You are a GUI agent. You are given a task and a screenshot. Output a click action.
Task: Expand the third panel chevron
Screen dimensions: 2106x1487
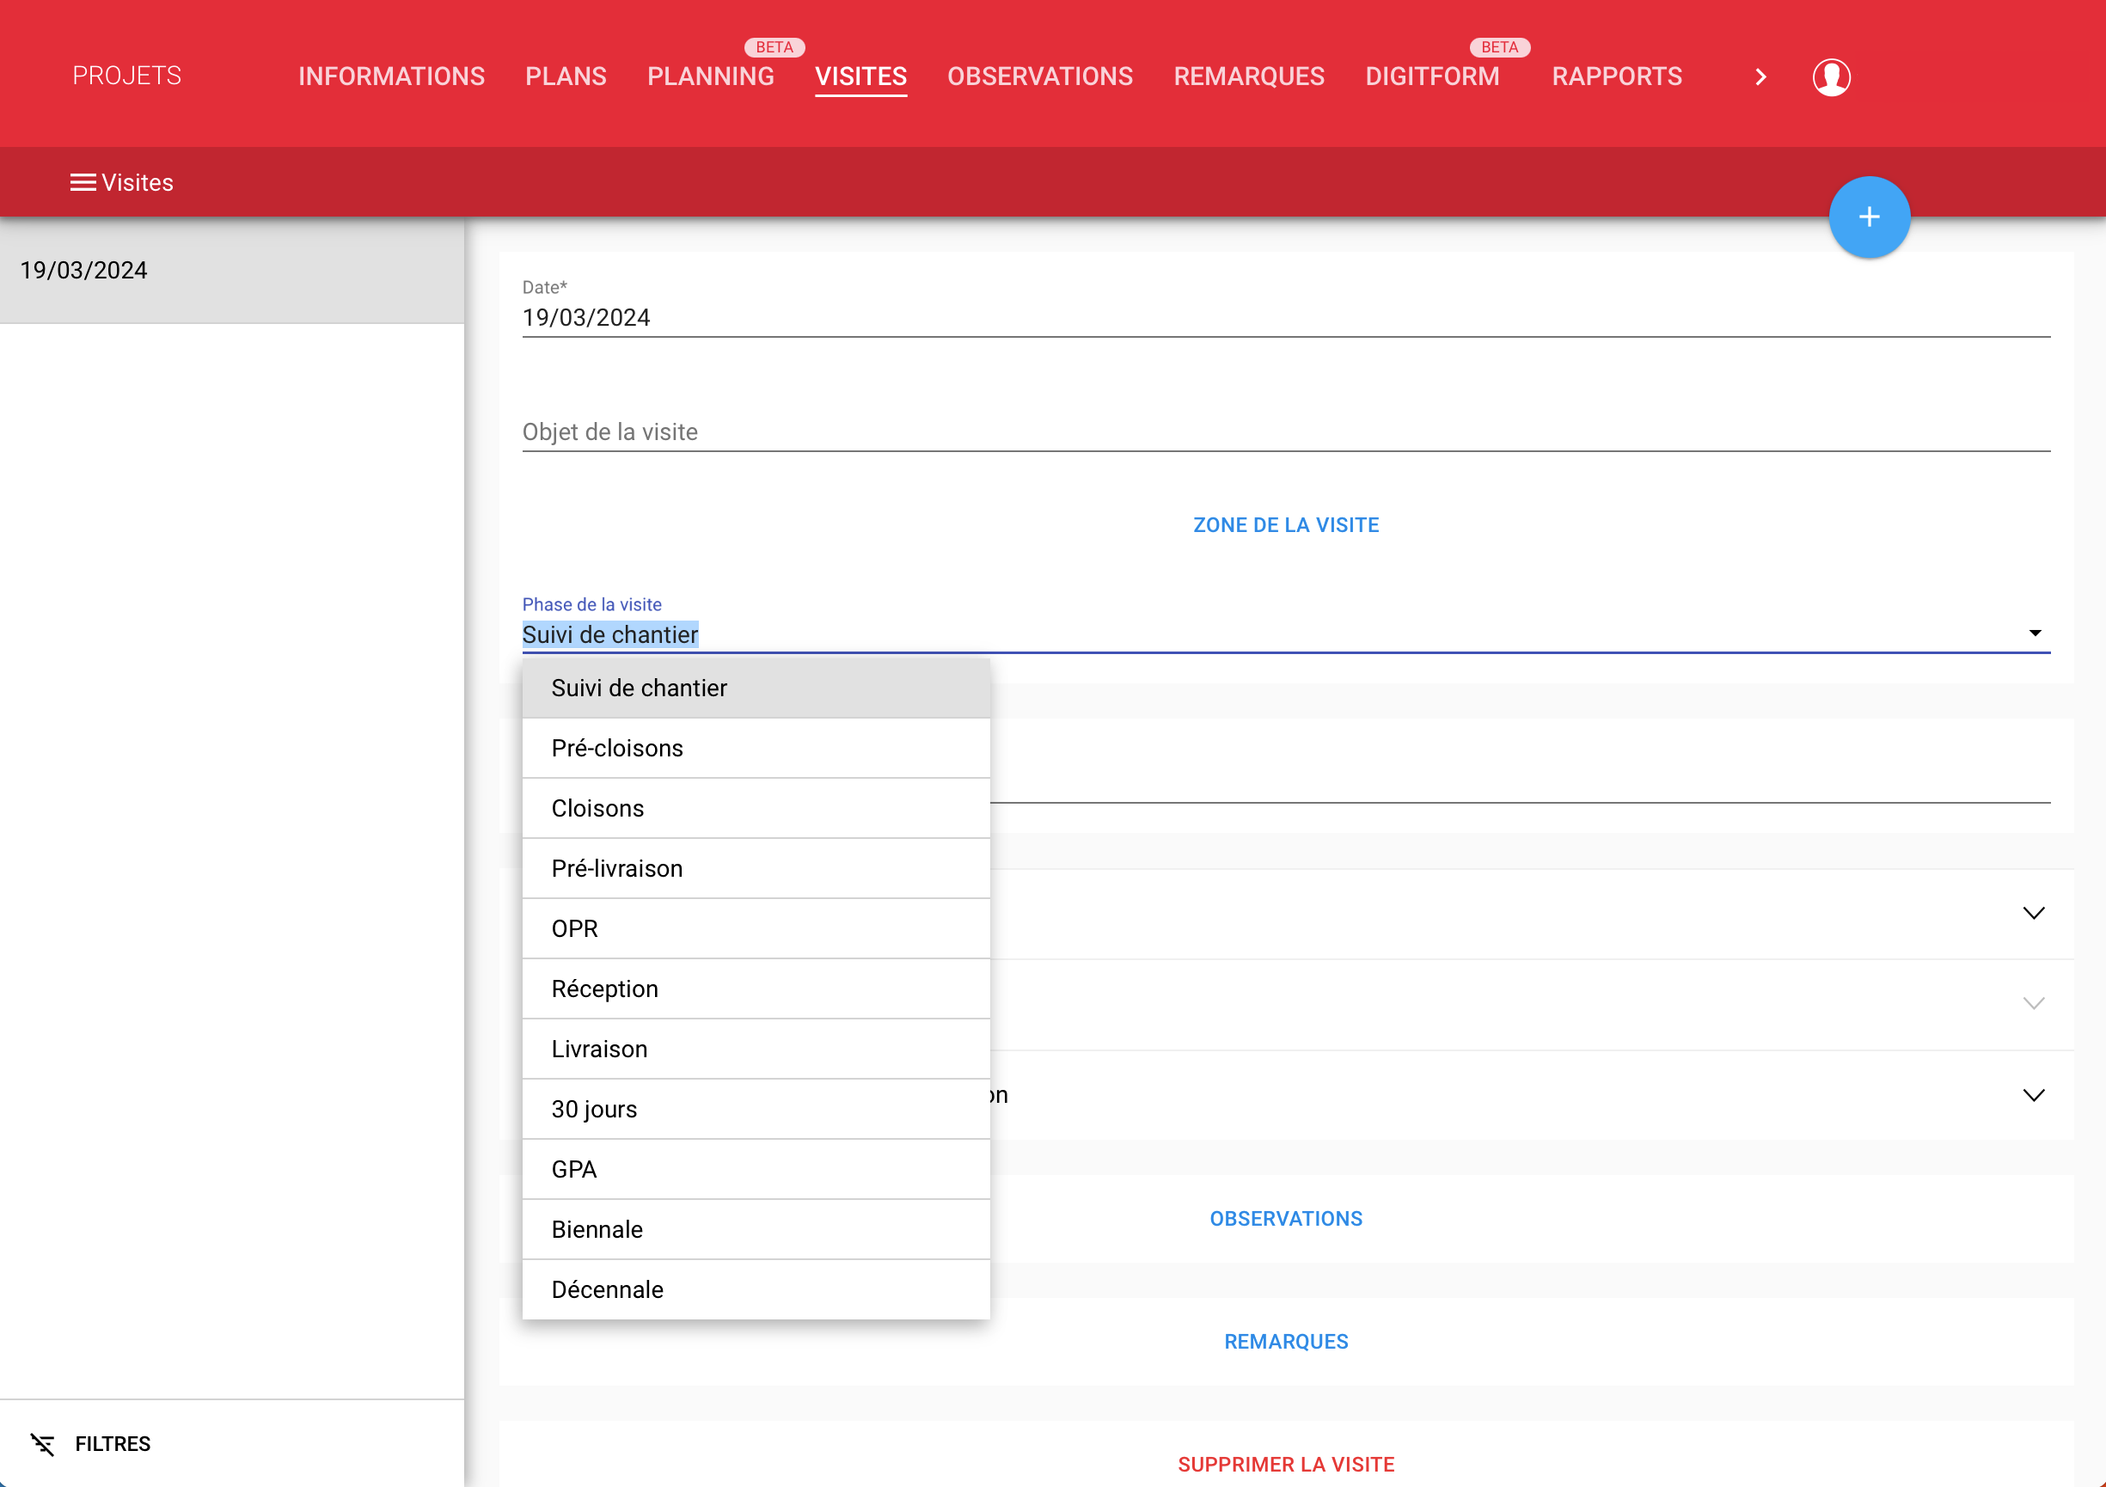click(2033, 1095)
